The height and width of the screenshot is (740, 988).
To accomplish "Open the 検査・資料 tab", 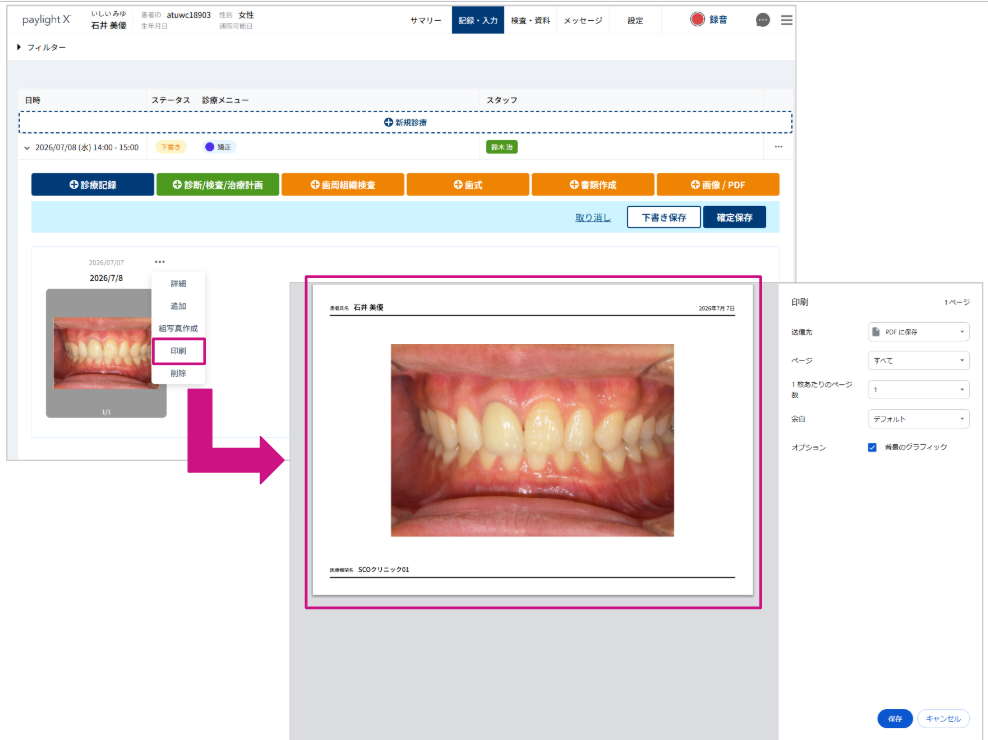I will click(531, 20).
